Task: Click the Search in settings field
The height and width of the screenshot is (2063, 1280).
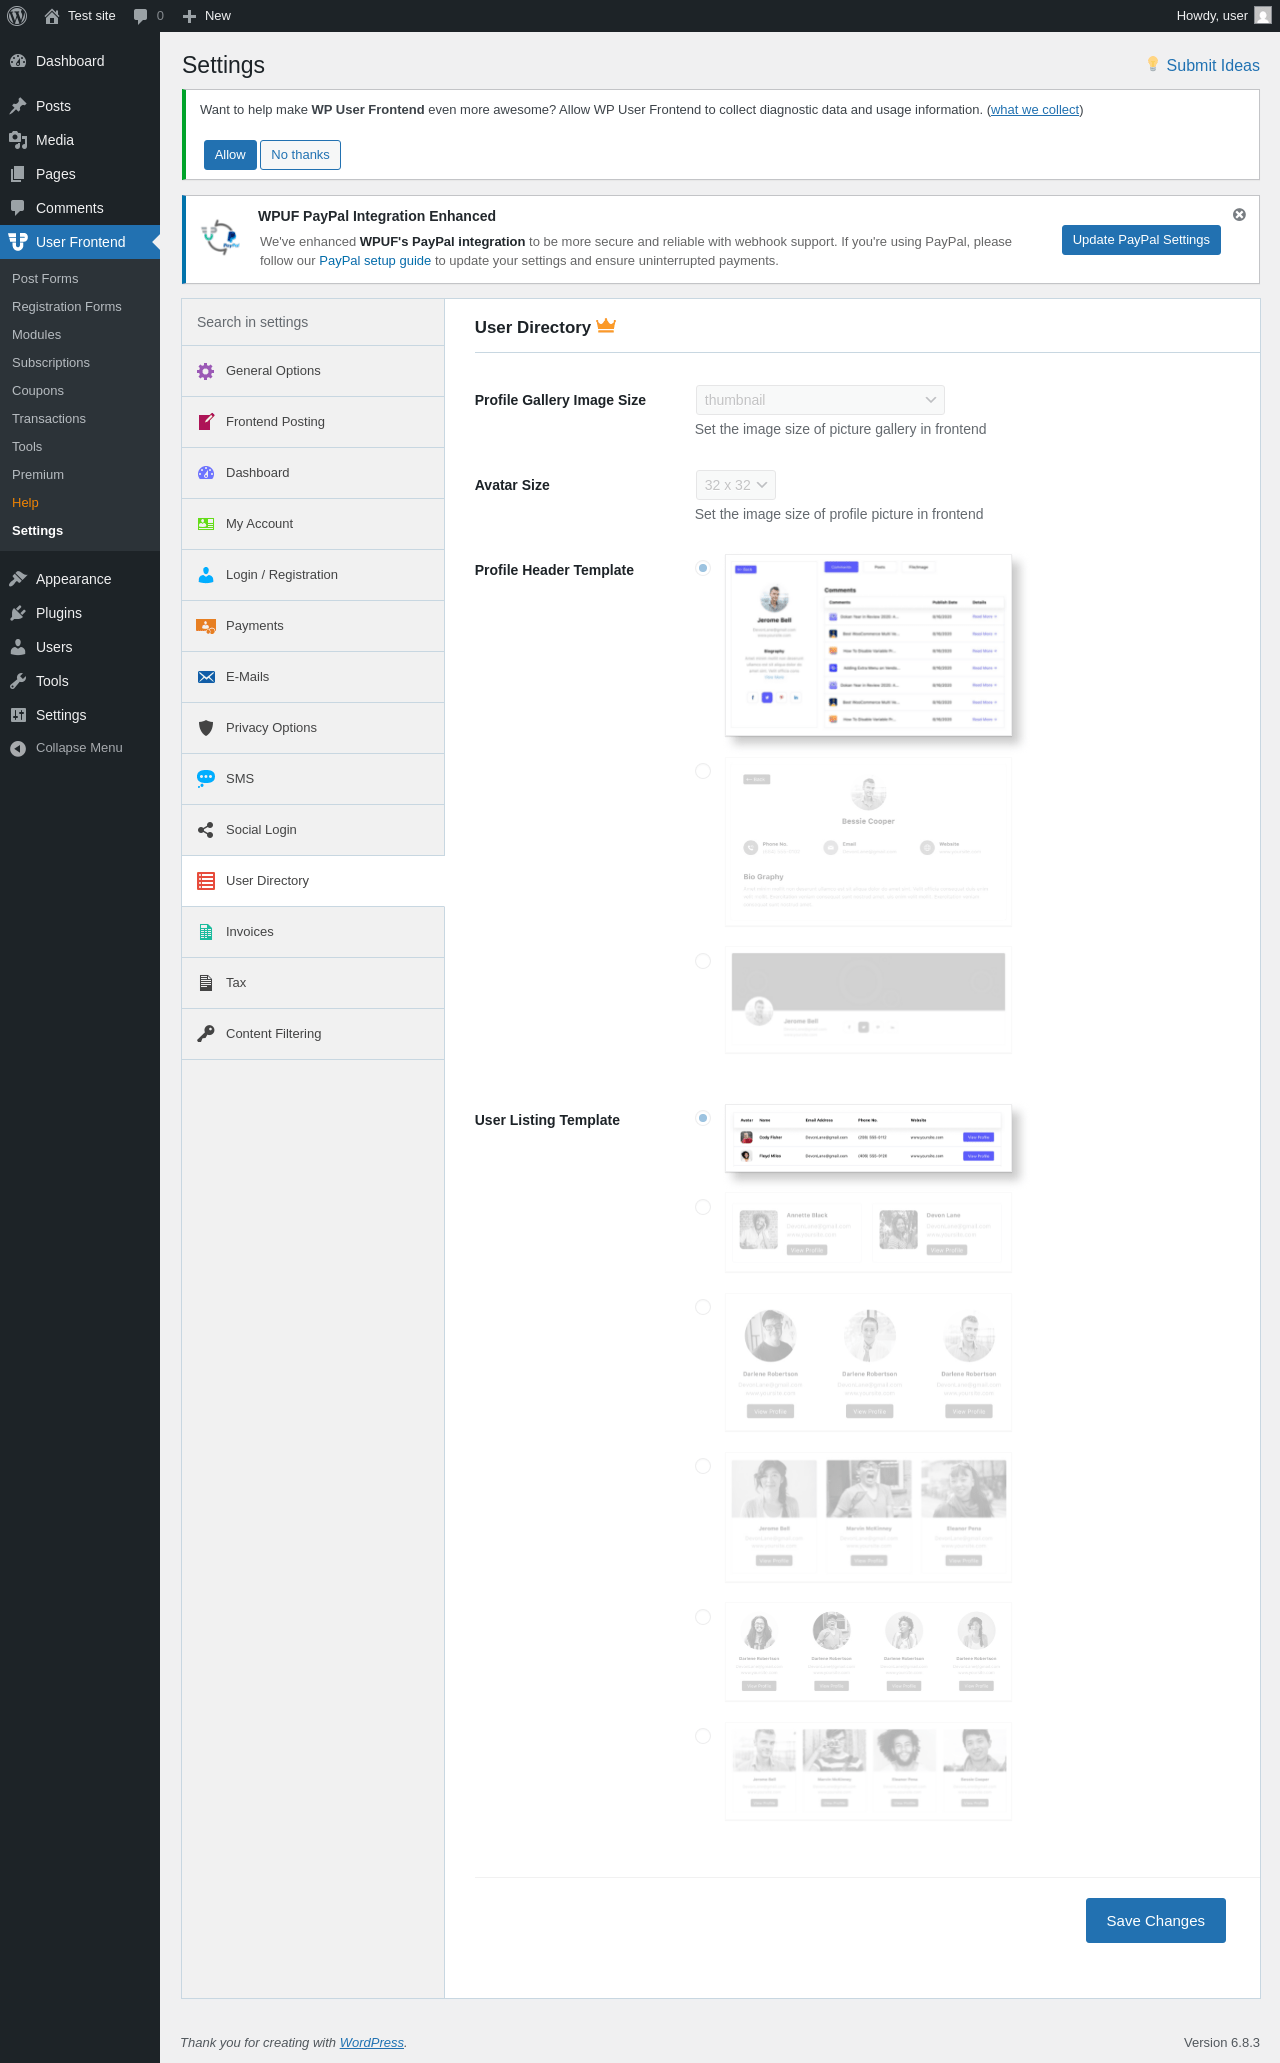Action: coord(313,322)
